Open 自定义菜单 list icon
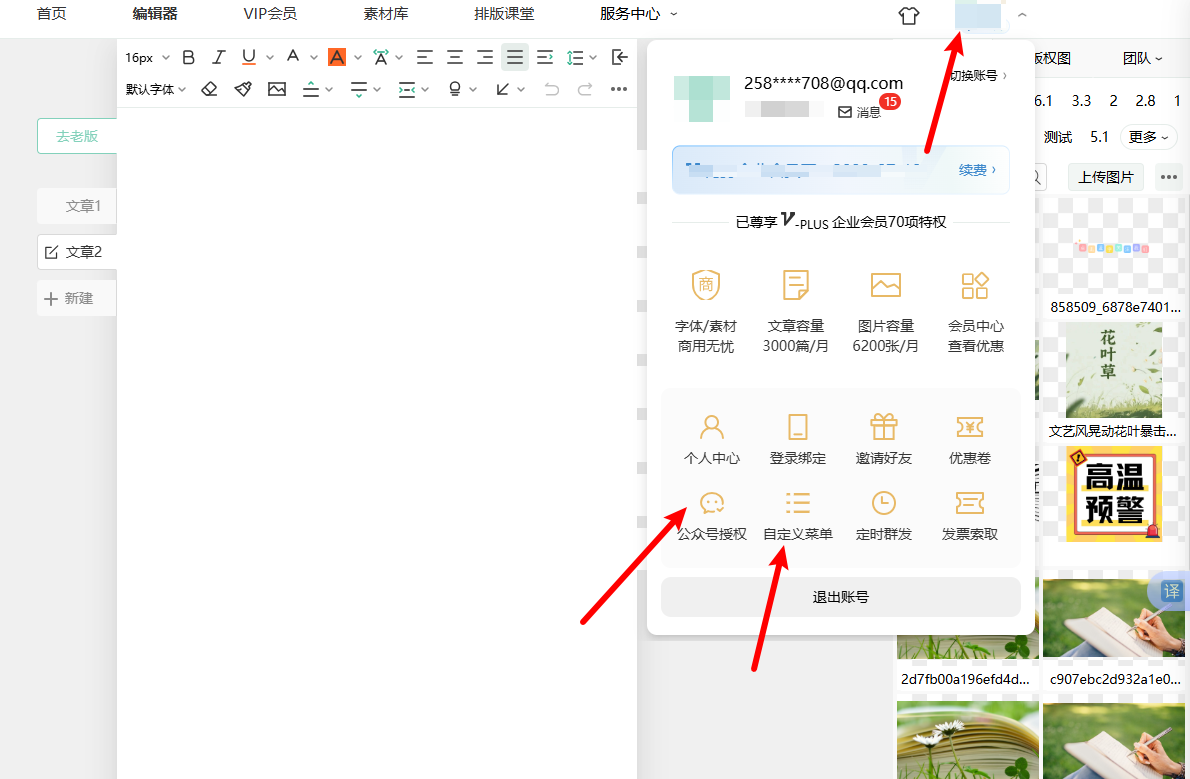The width and height of the screenshot is (1190, 779). 797,503
